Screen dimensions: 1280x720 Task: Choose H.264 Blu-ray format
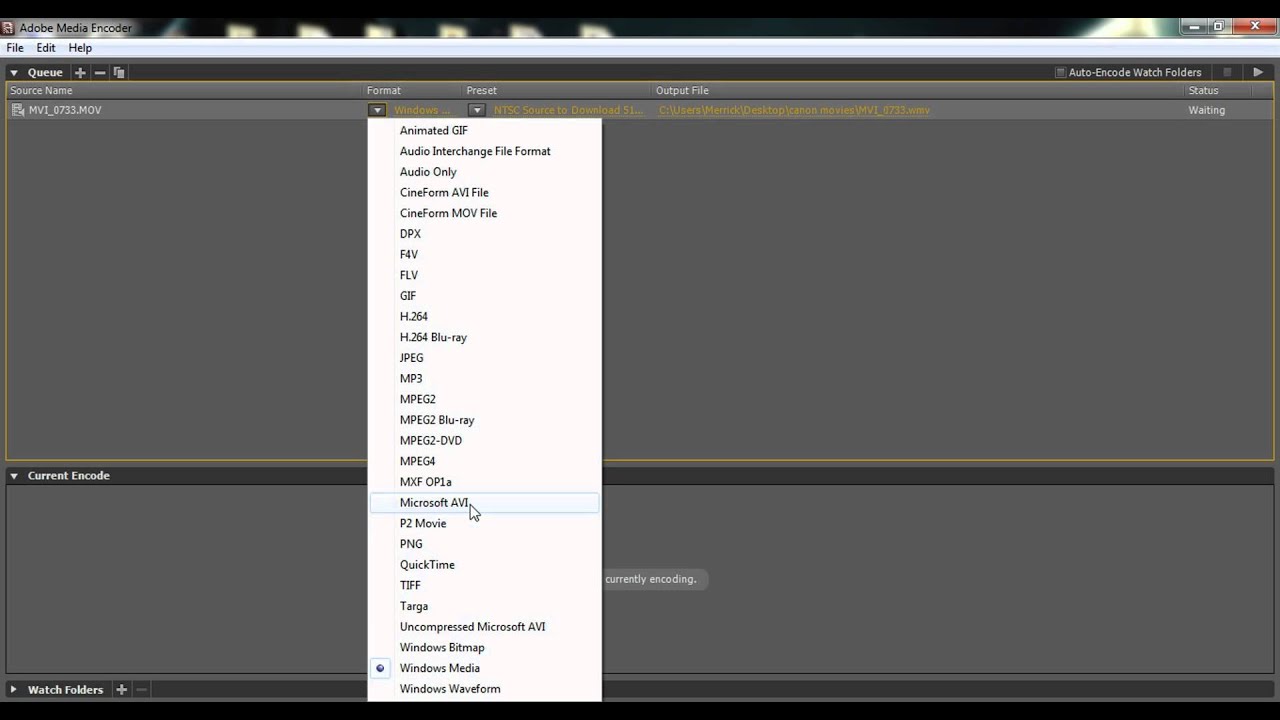coord(485,337)
